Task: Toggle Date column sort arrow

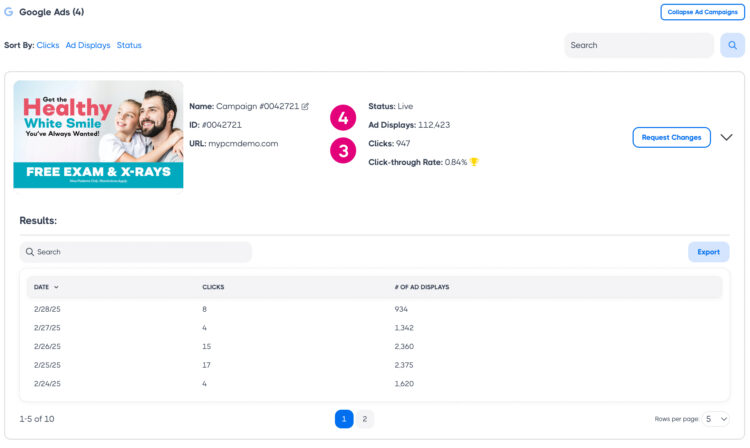Action: point(56,287)
